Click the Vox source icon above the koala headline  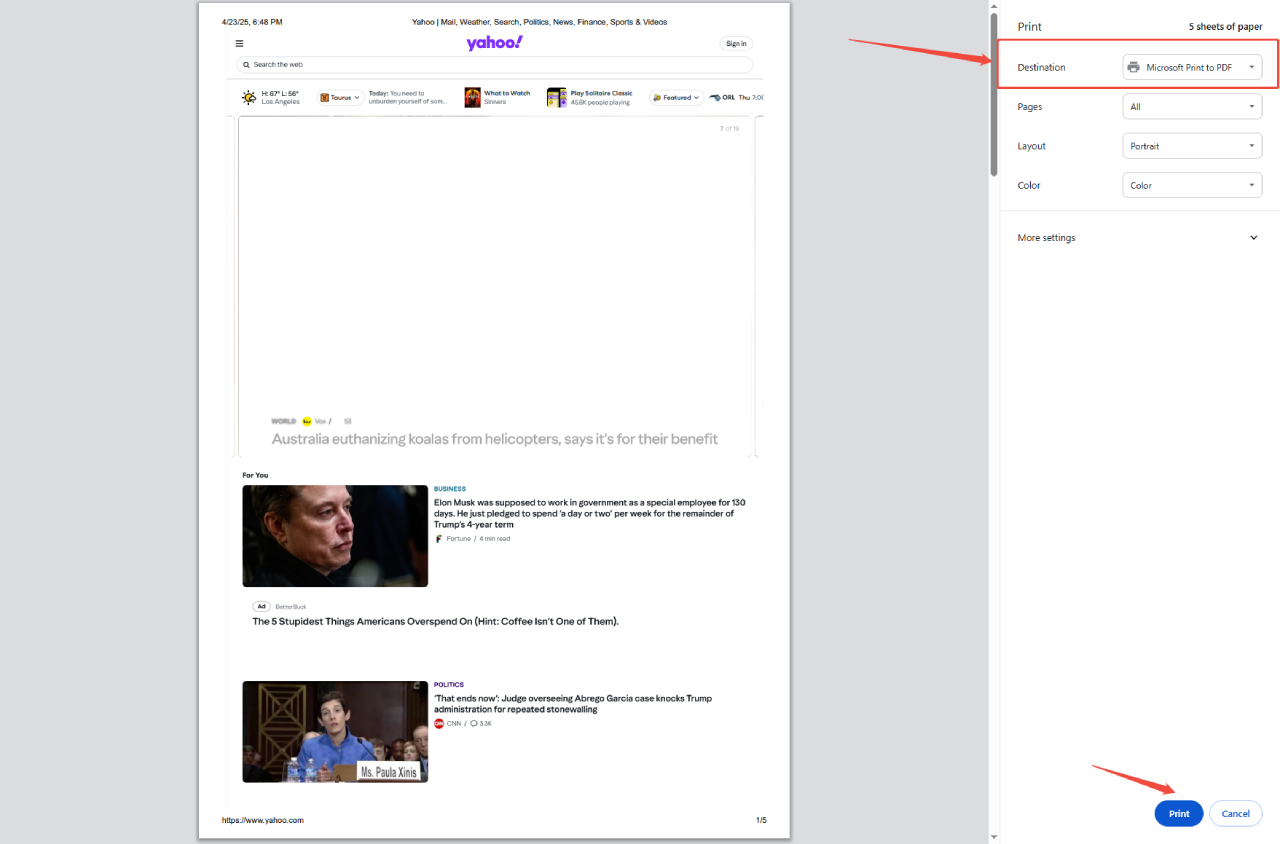(x=305, y=421)
